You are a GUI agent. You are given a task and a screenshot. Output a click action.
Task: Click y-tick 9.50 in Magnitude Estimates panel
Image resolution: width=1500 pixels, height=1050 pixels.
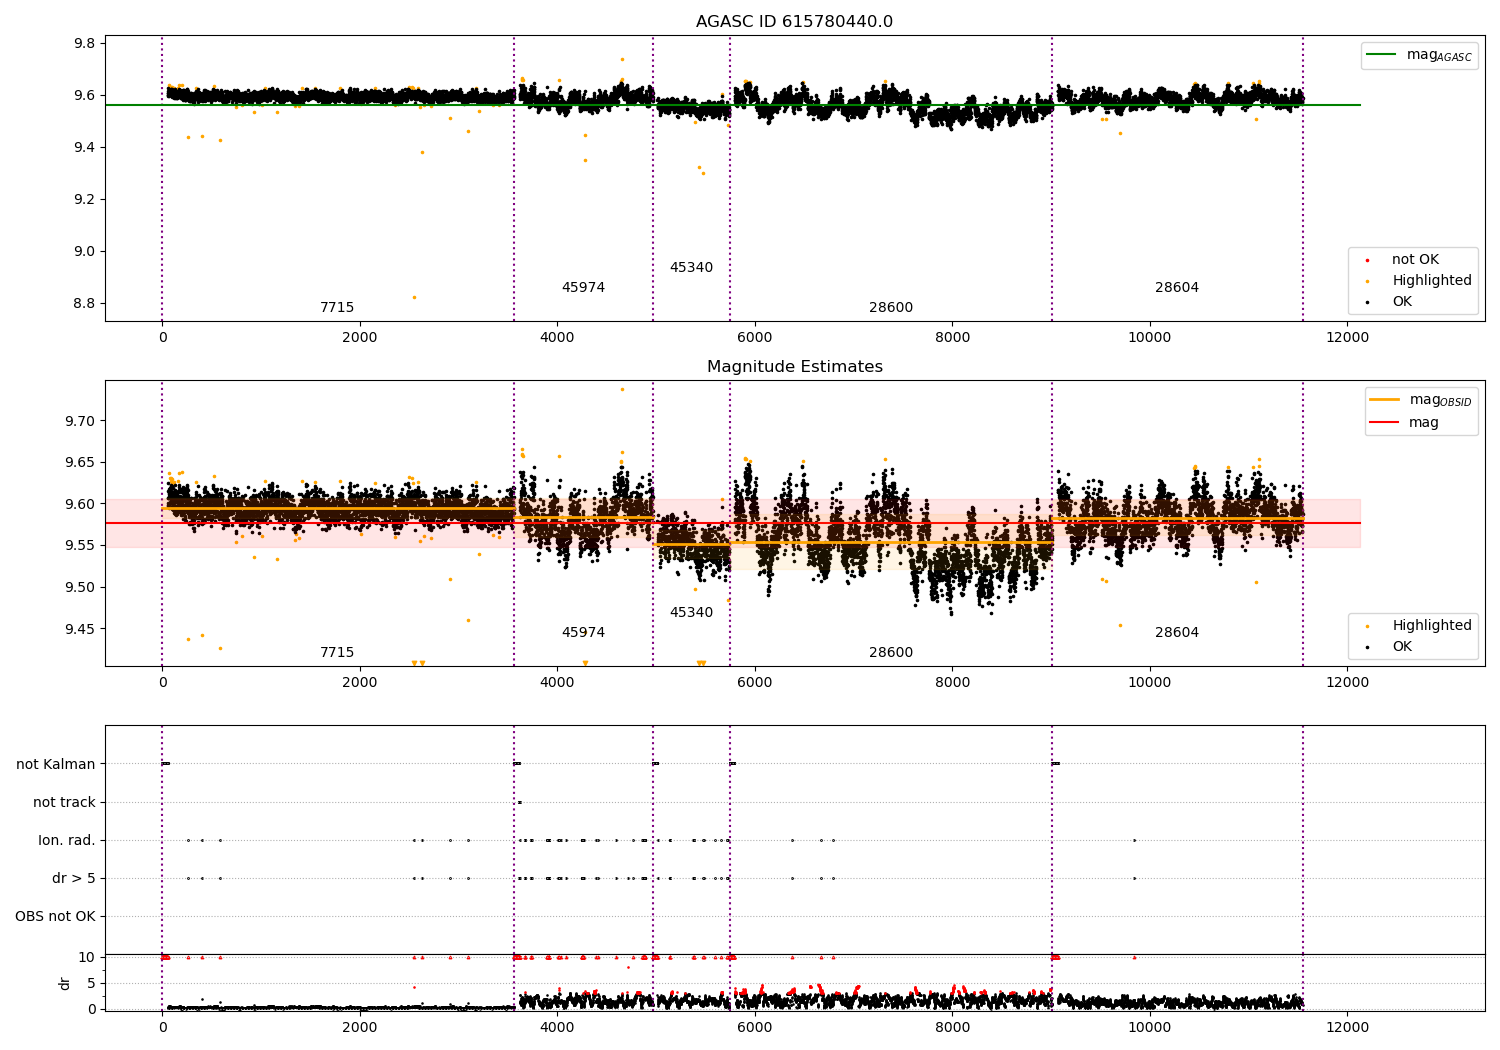[81, 588]
